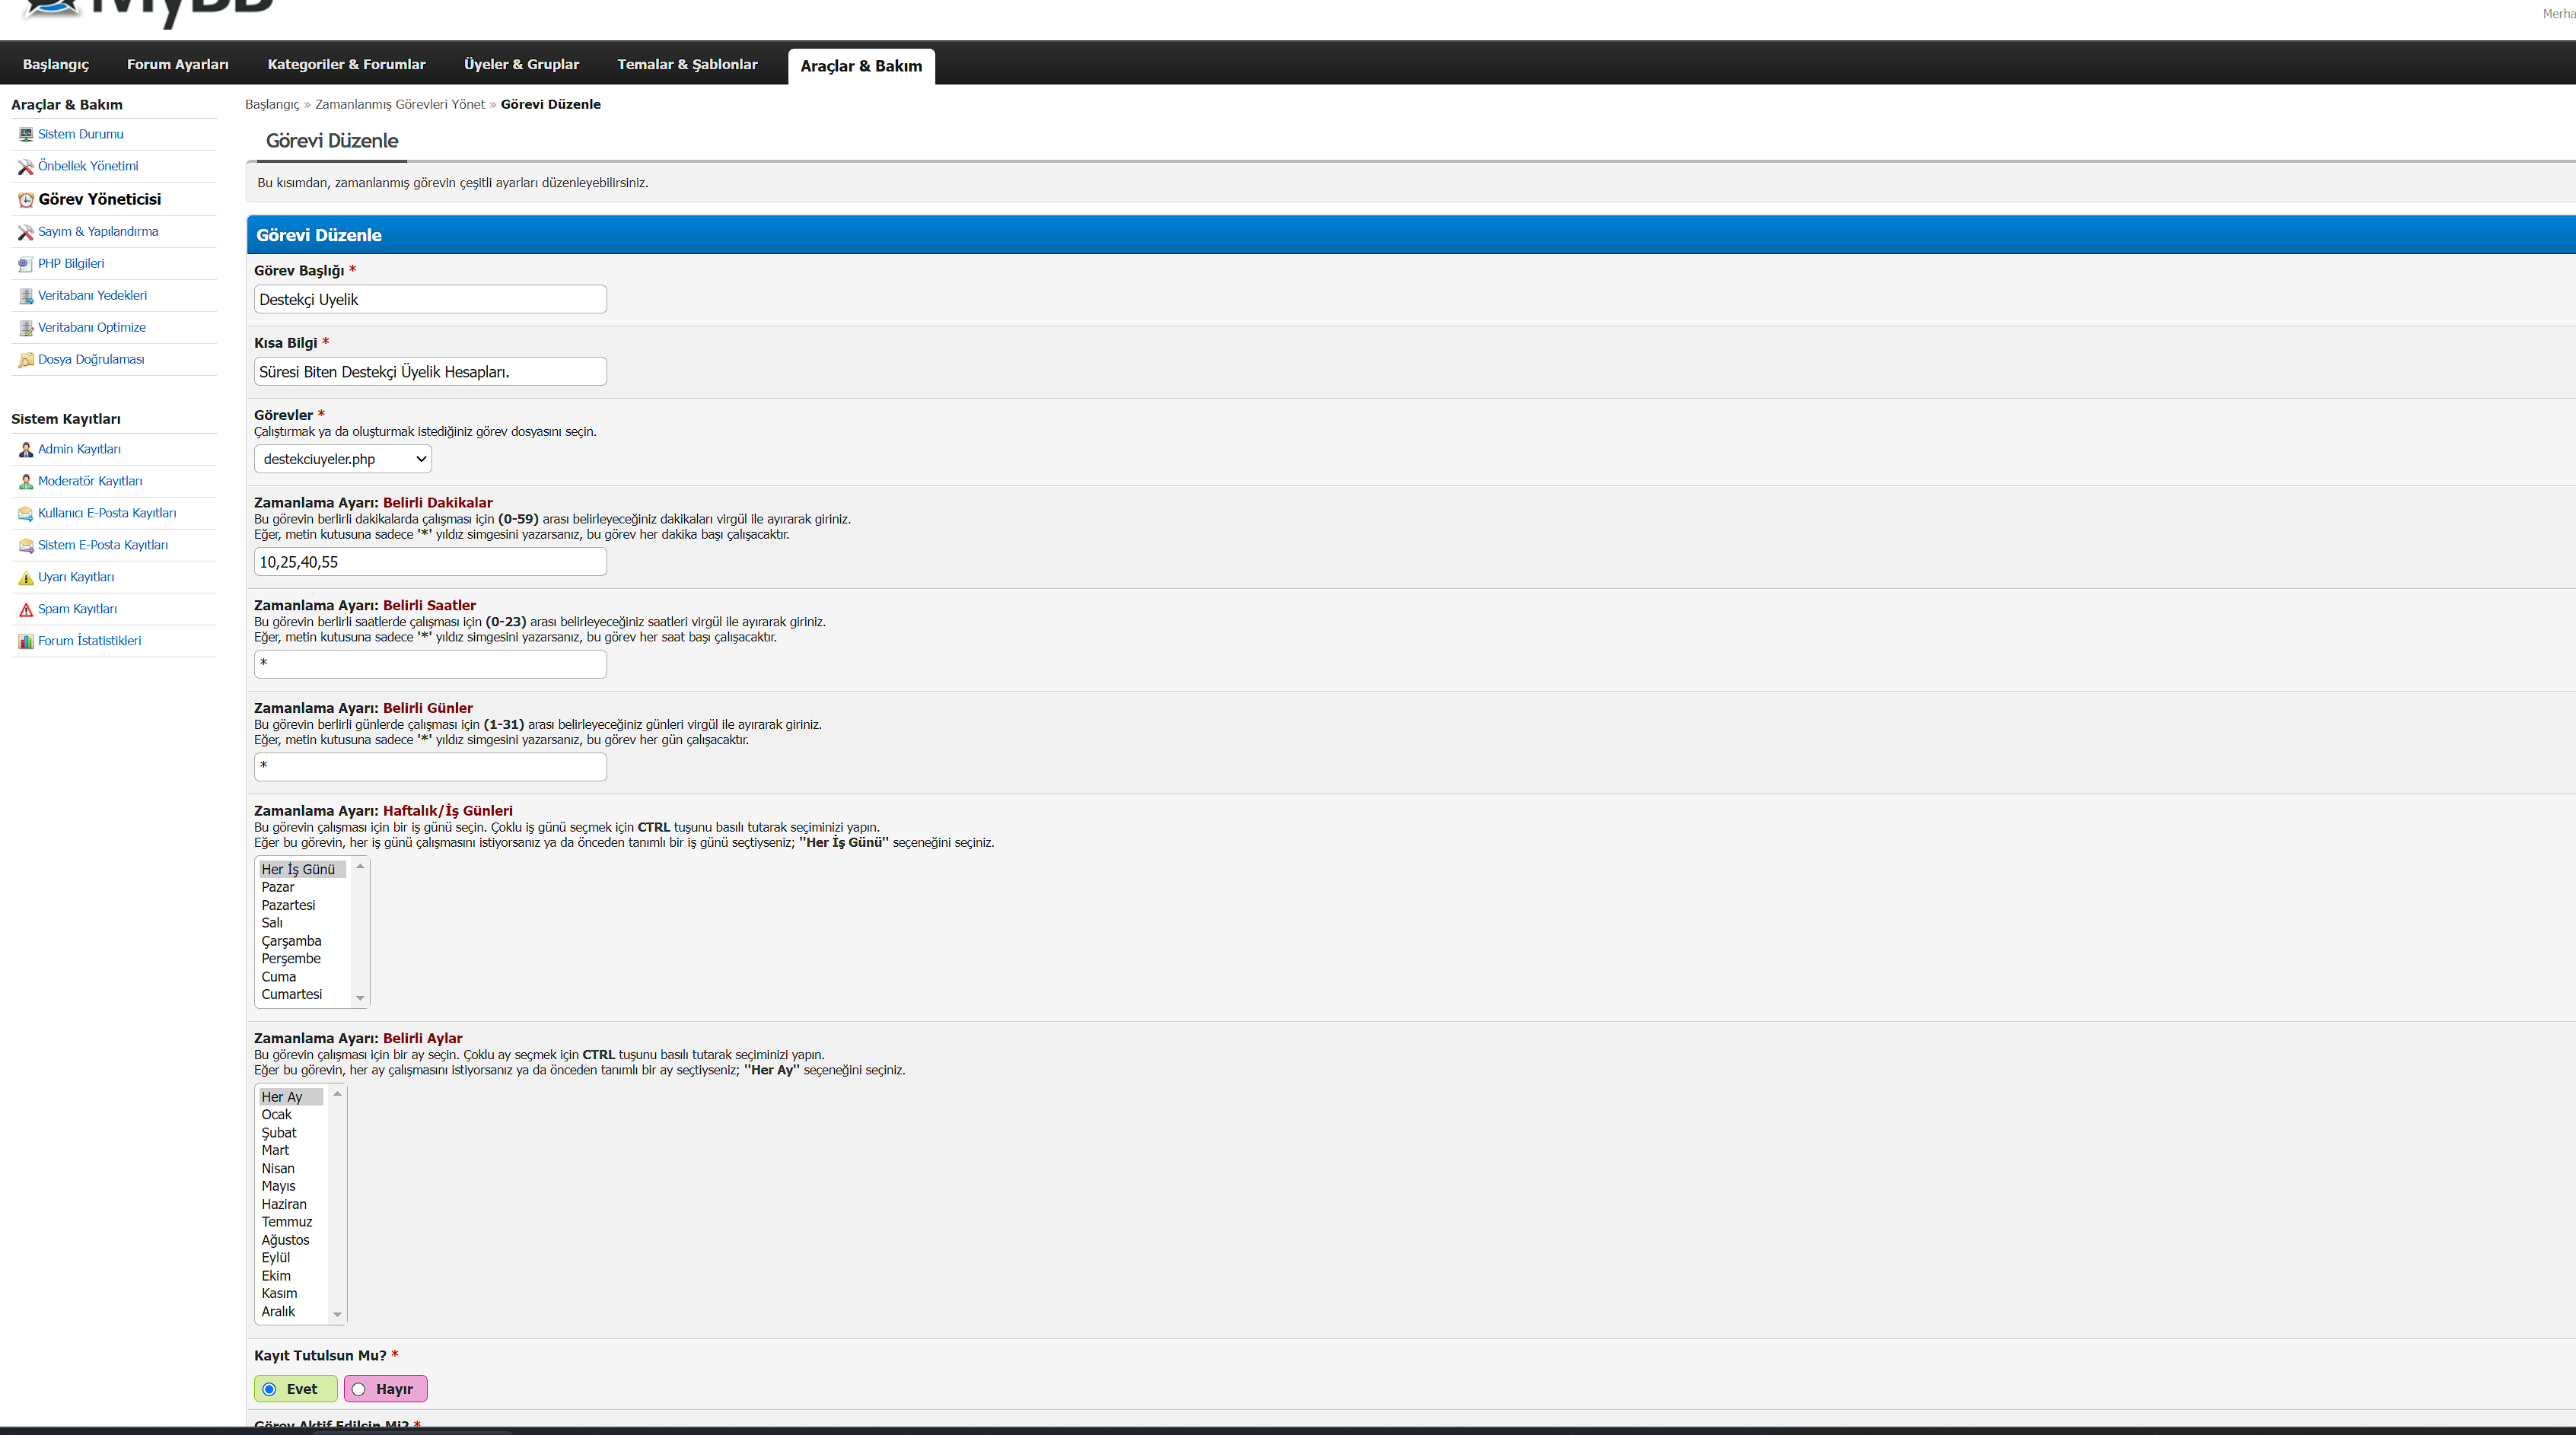Select Her İş Günü in weekday list

pyautogui.click(x=302, y=869)
